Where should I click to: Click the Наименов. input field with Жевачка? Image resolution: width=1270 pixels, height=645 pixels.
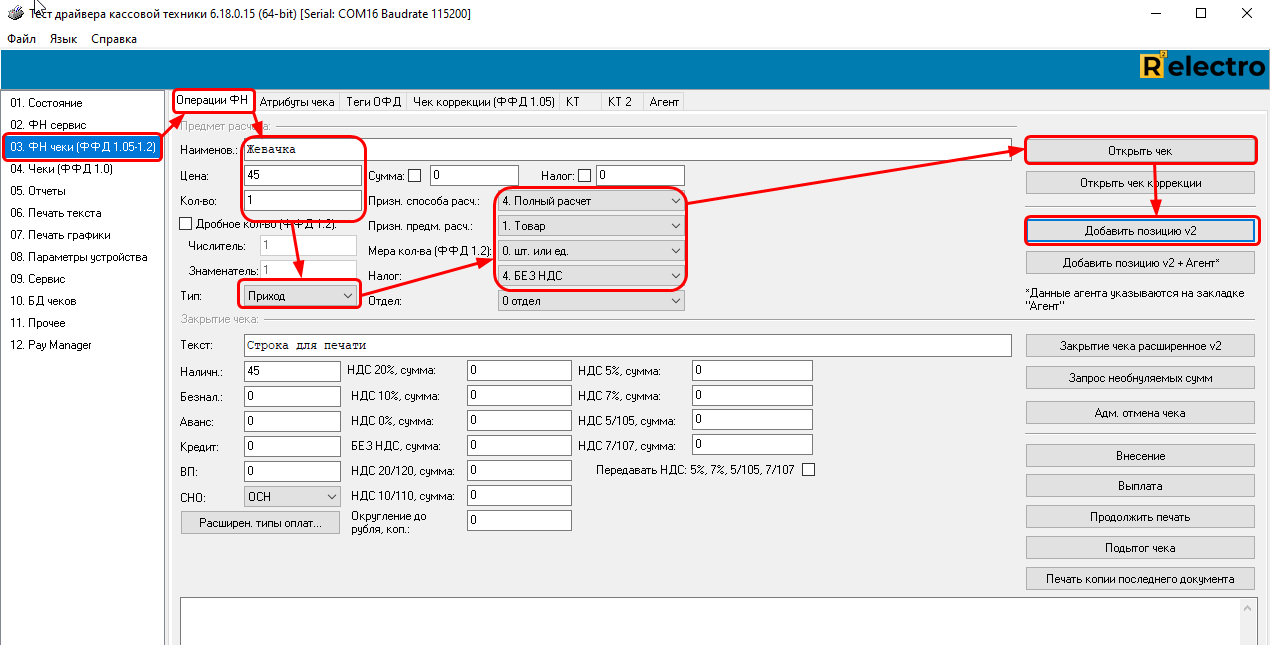[627, 149]
